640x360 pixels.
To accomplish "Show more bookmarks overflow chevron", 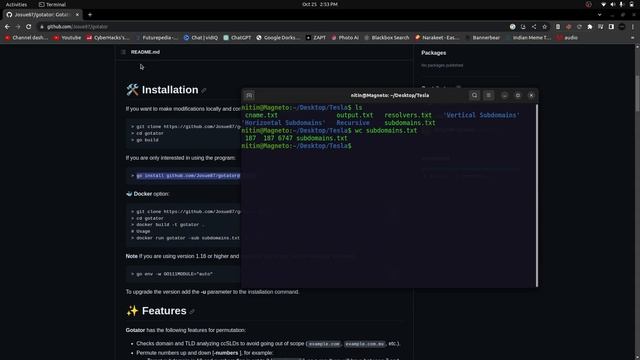I will pos(633,38).
